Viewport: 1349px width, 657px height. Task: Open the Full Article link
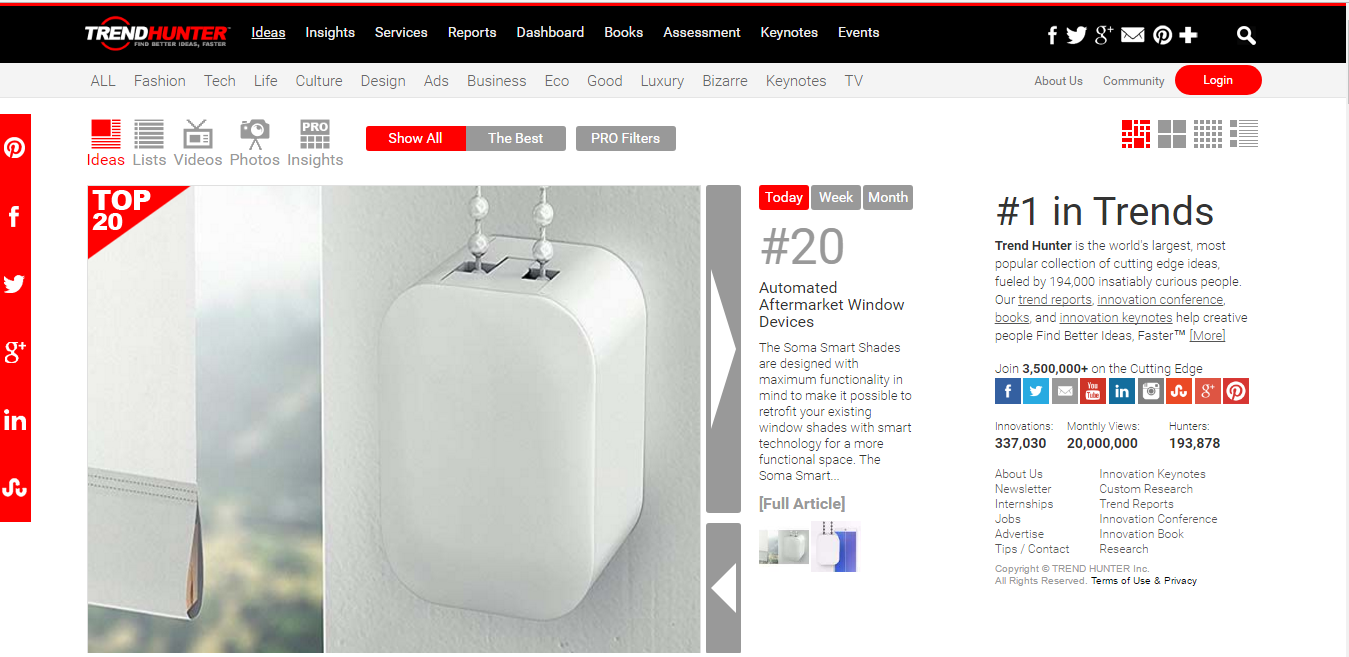click(x=802, y=503)
